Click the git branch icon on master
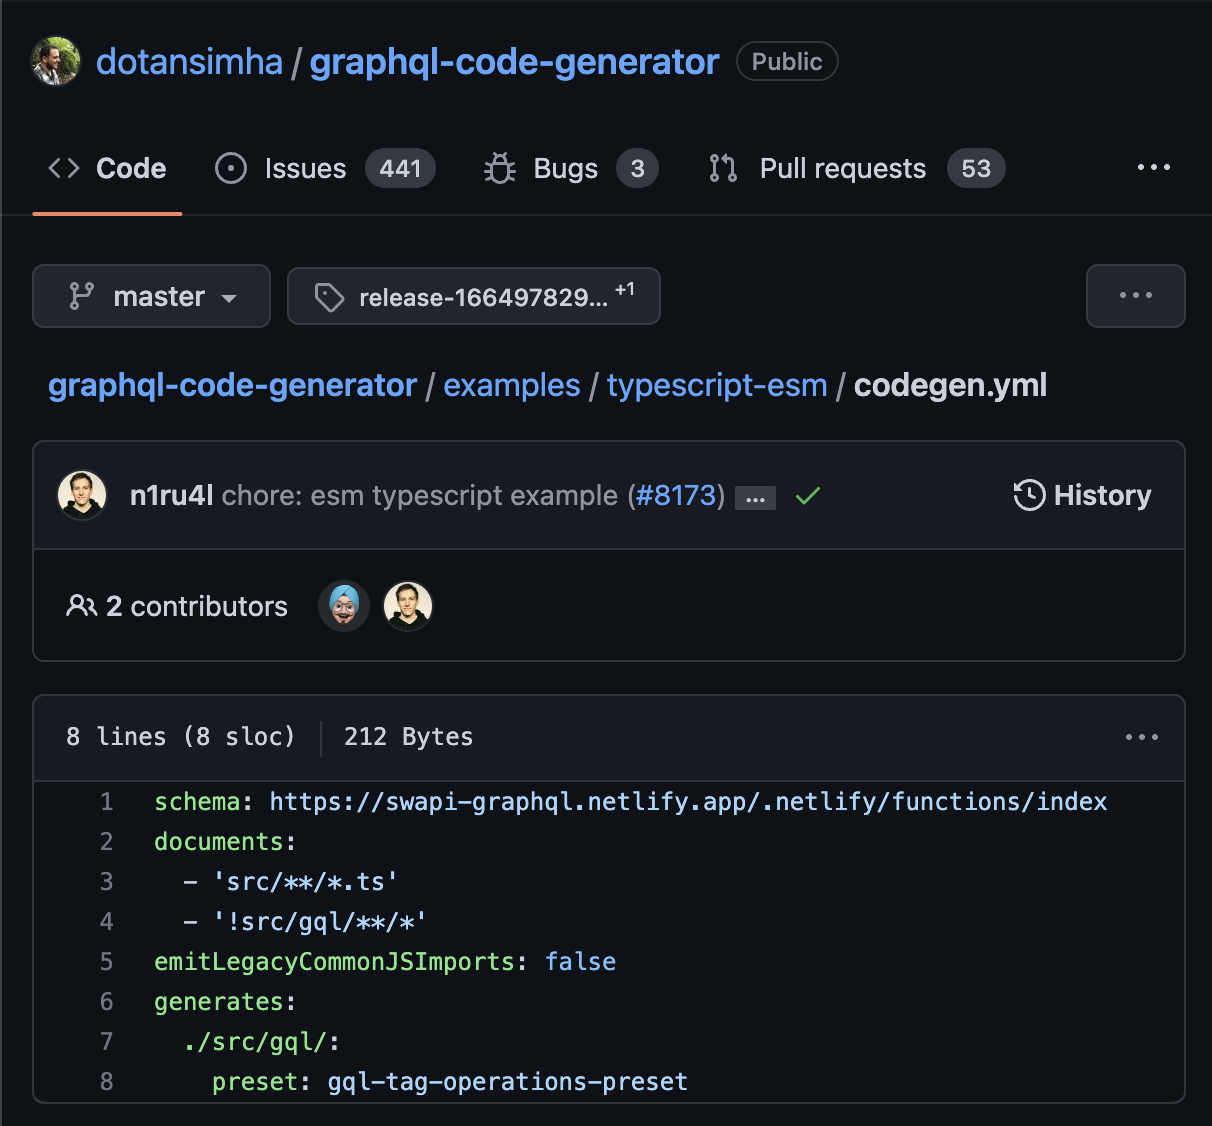The width and height of the screenshot is (1212, 1126). (x=81, y=296)
